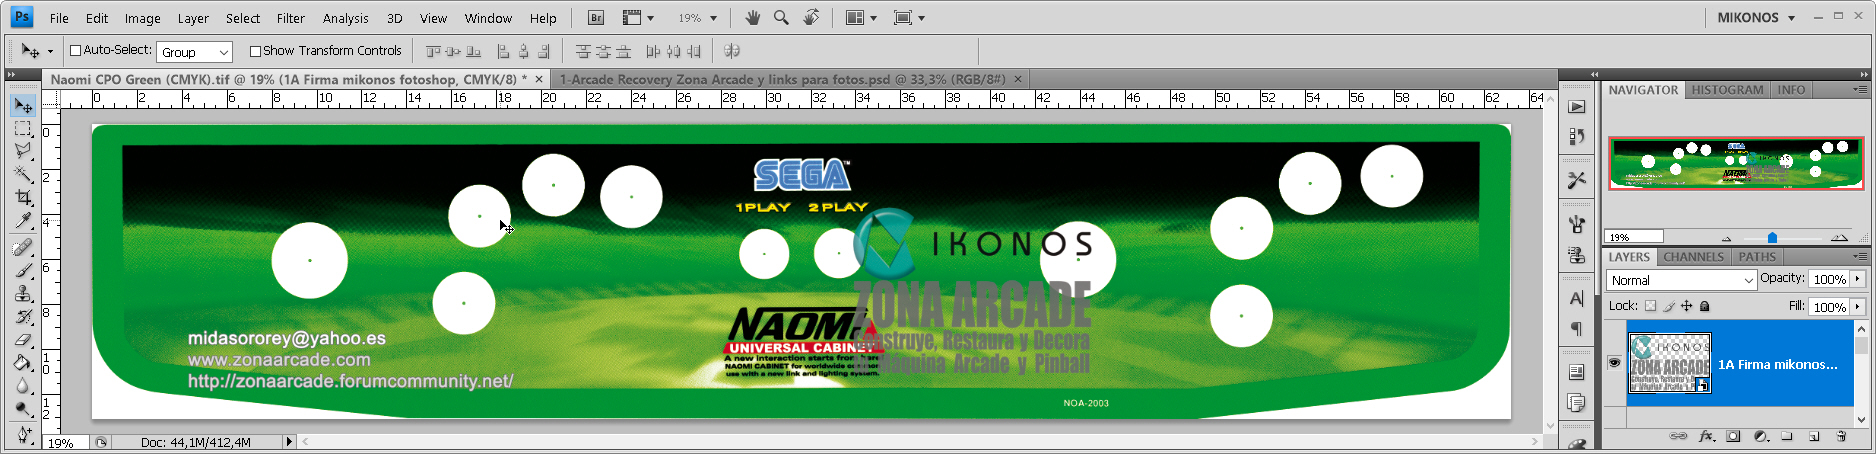Select the Pen tool

tap(23, 435)
